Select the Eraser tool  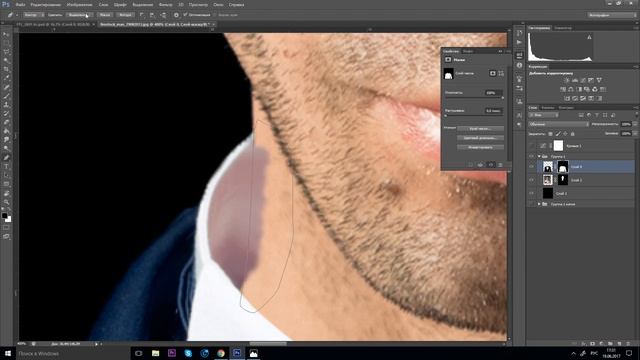6,122
